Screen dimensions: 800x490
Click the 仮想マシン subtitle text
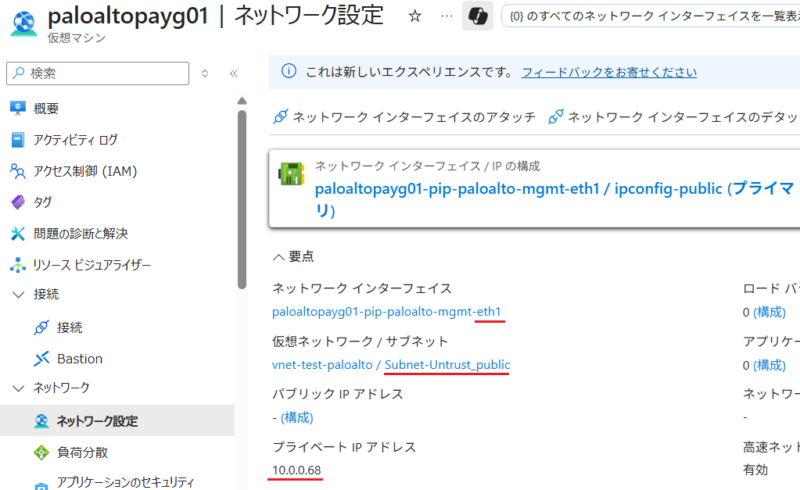point(77,38)
